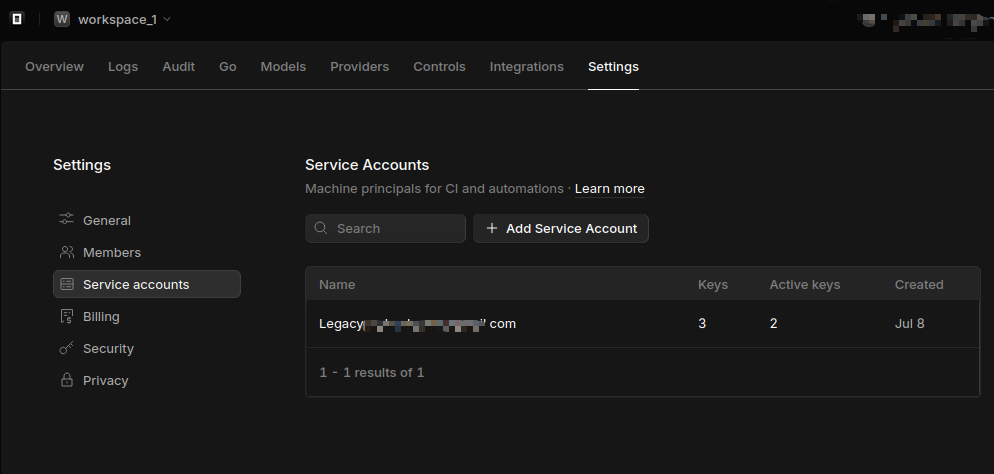Viewport: 994px width, 474px height.
Task: Click the Members people icon
Action: (67, 252)
